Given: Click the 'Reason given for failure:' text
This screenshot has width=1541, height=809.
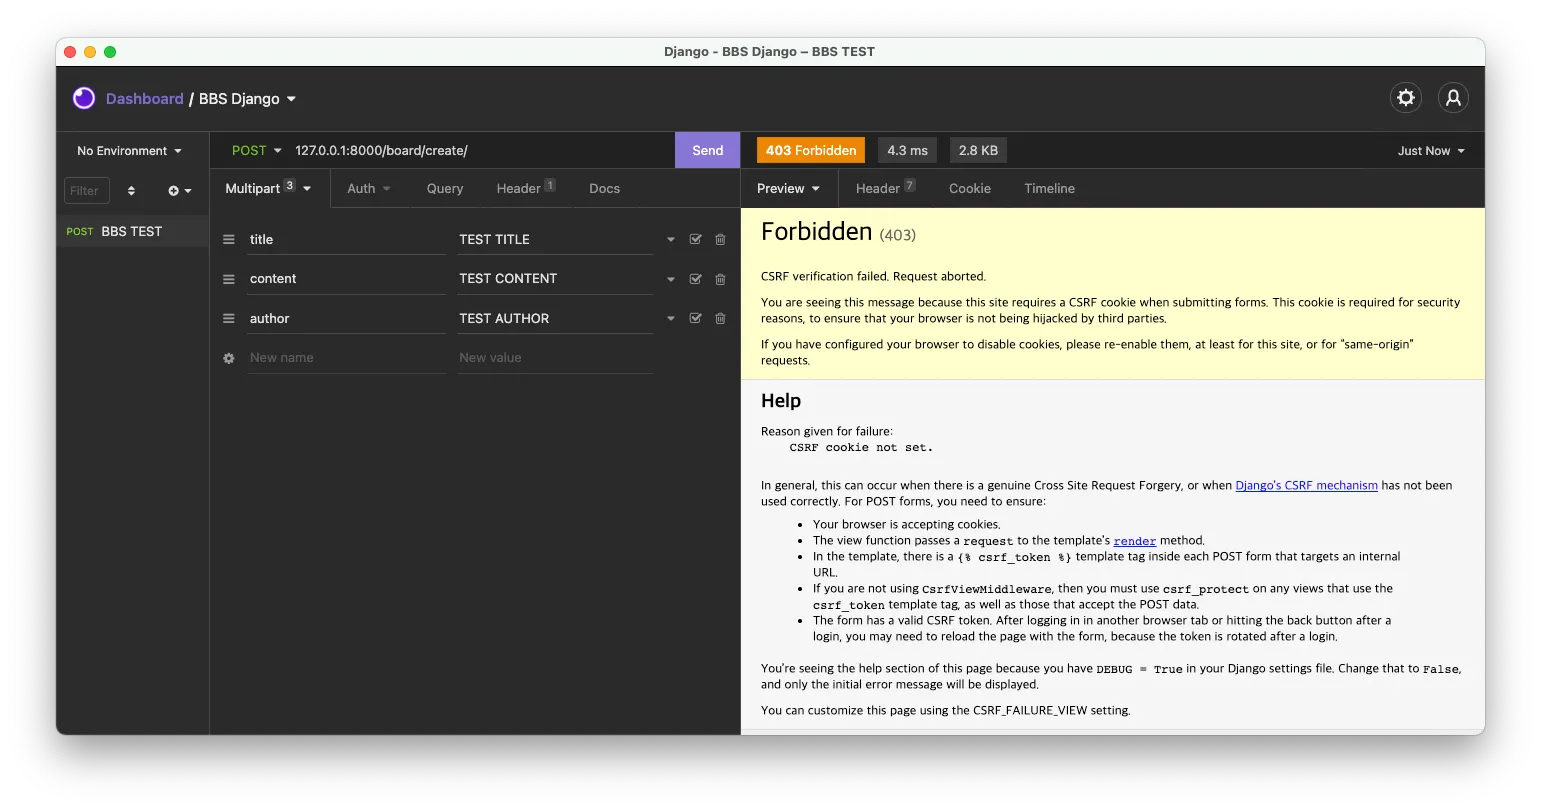Looking at the screenshot, I should point(827,431).
